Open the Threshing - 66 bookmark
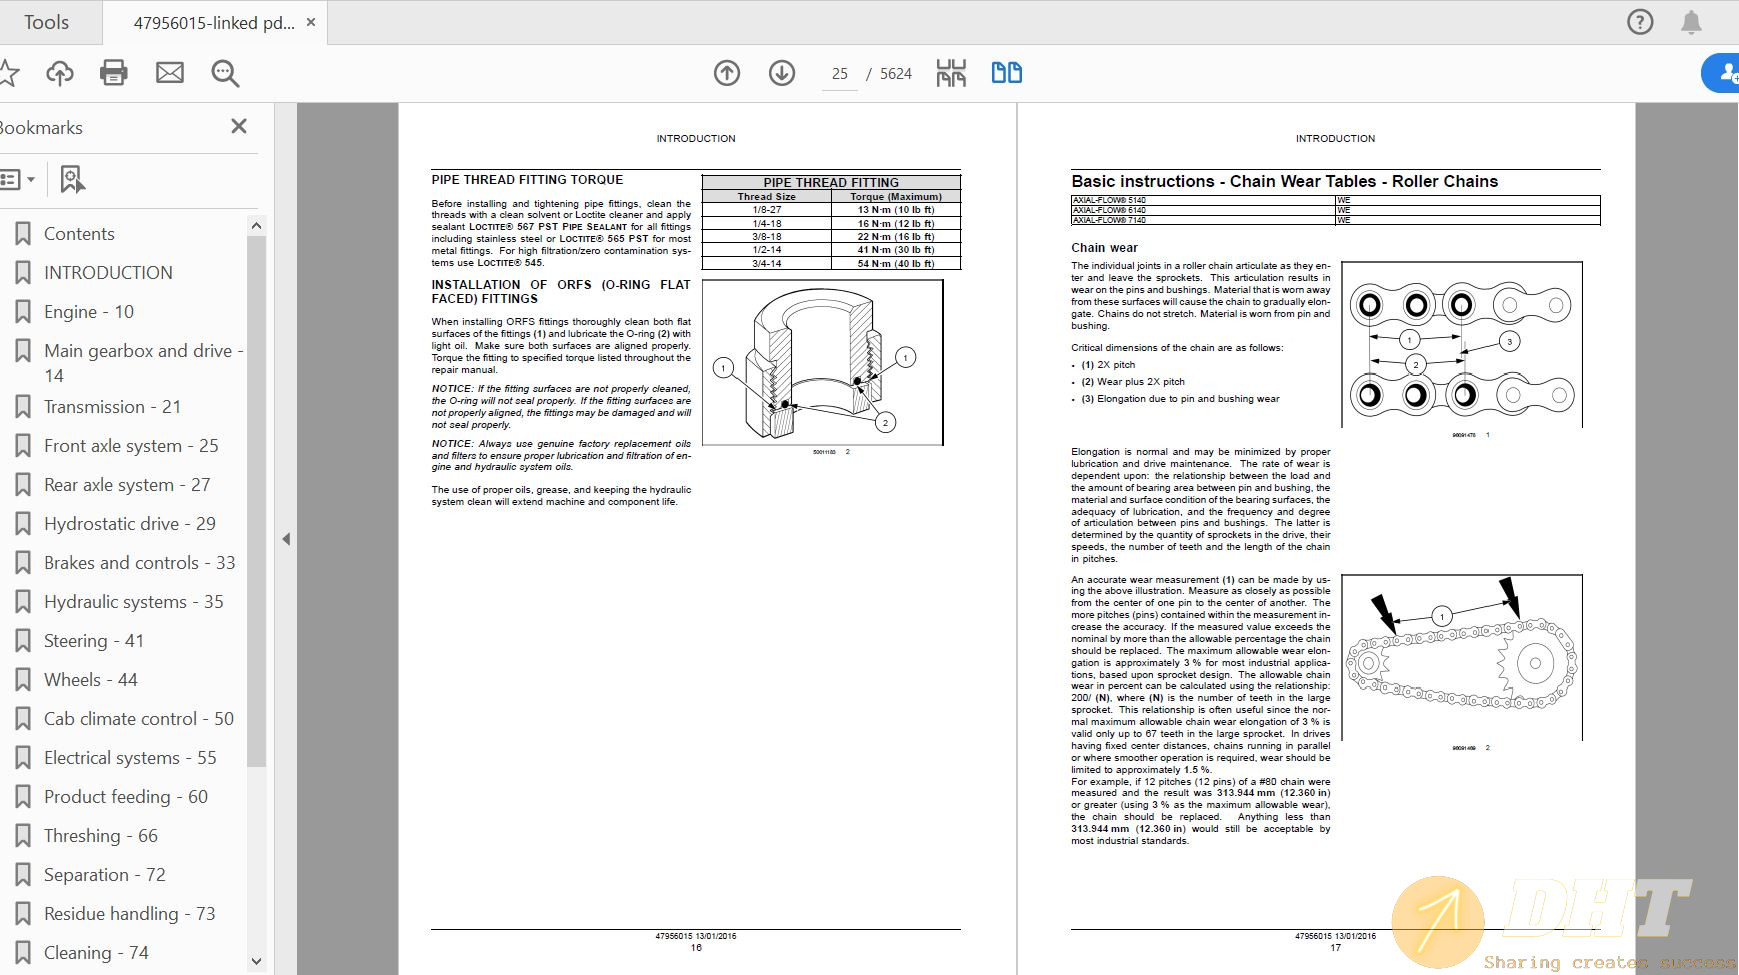Viewport: 1739px width, 975px height. click(x=101, y=836)
